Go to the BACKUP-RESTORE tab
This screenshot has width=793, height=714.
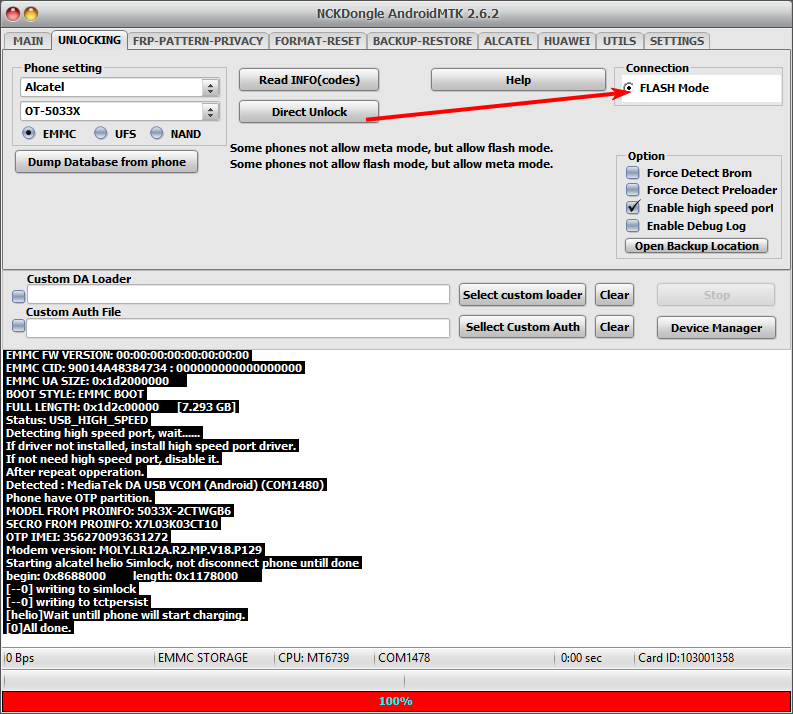tap(422, 41)
